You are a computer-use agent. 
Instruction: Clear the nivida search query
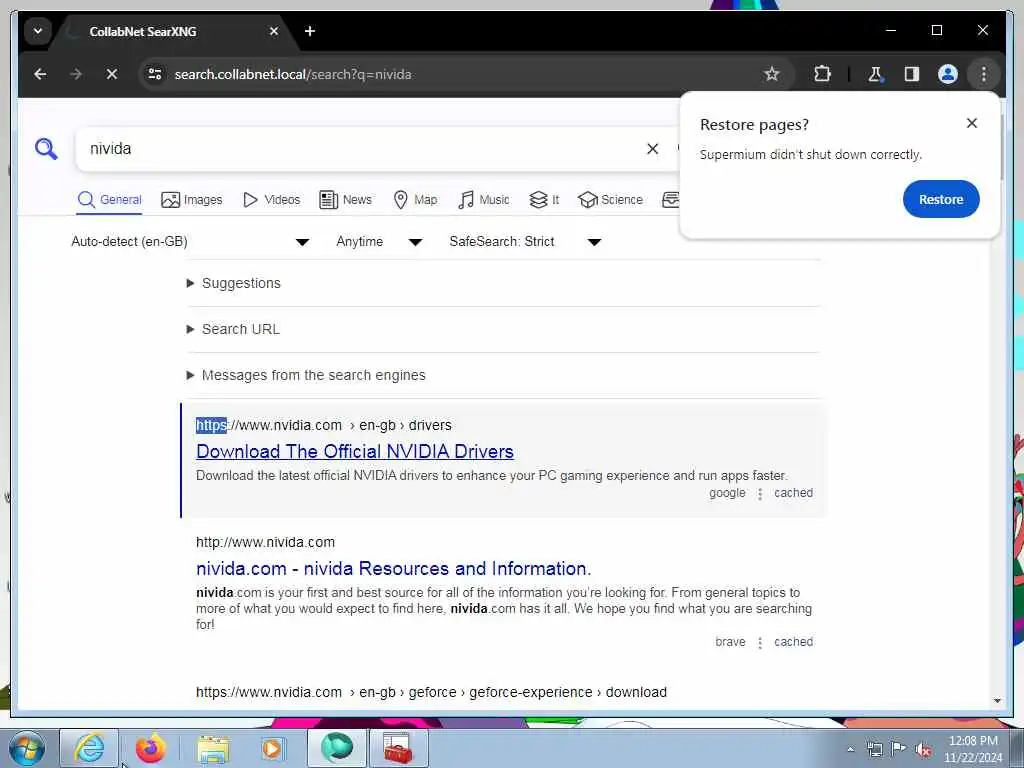[x=652, y=149]
